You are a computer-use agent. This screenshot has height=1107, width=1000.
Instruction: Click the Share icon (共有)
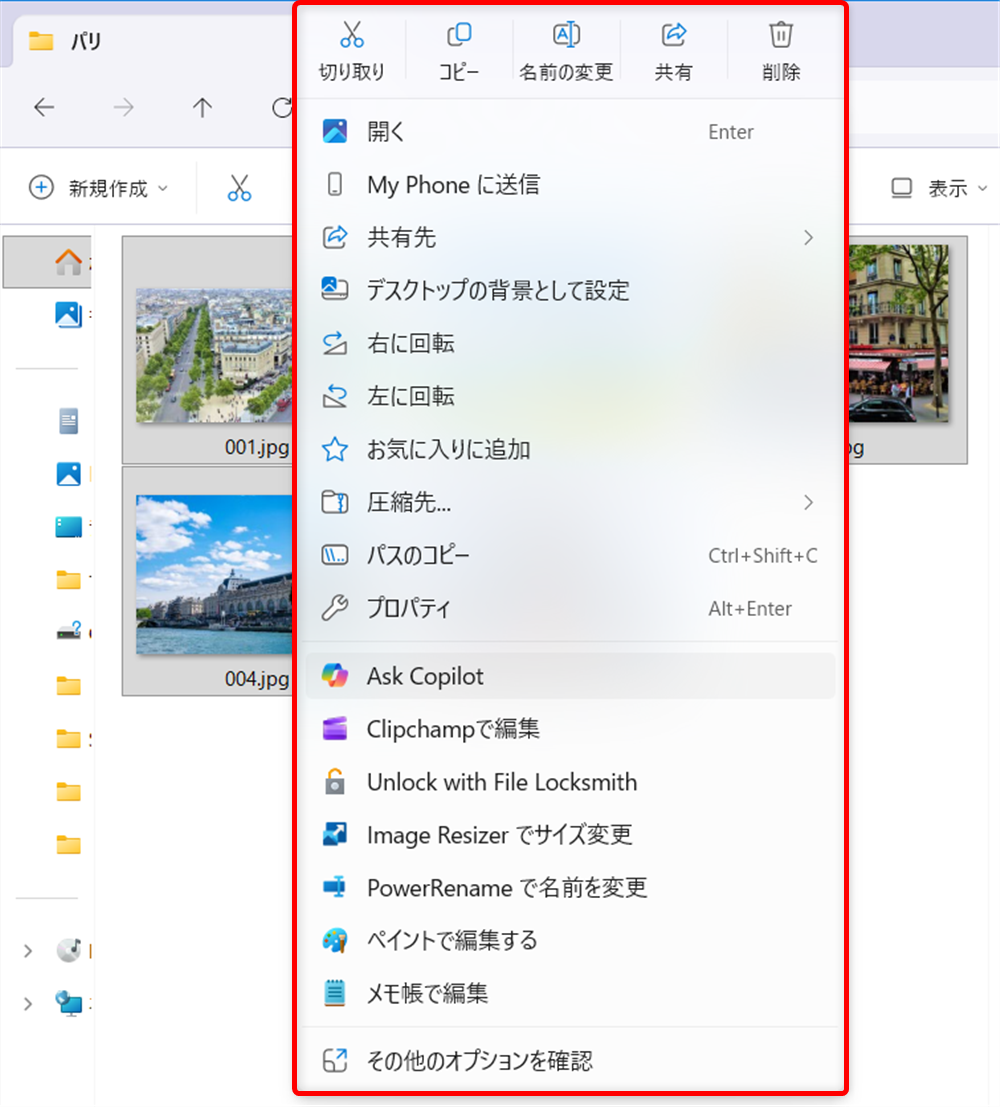(673, 48)
